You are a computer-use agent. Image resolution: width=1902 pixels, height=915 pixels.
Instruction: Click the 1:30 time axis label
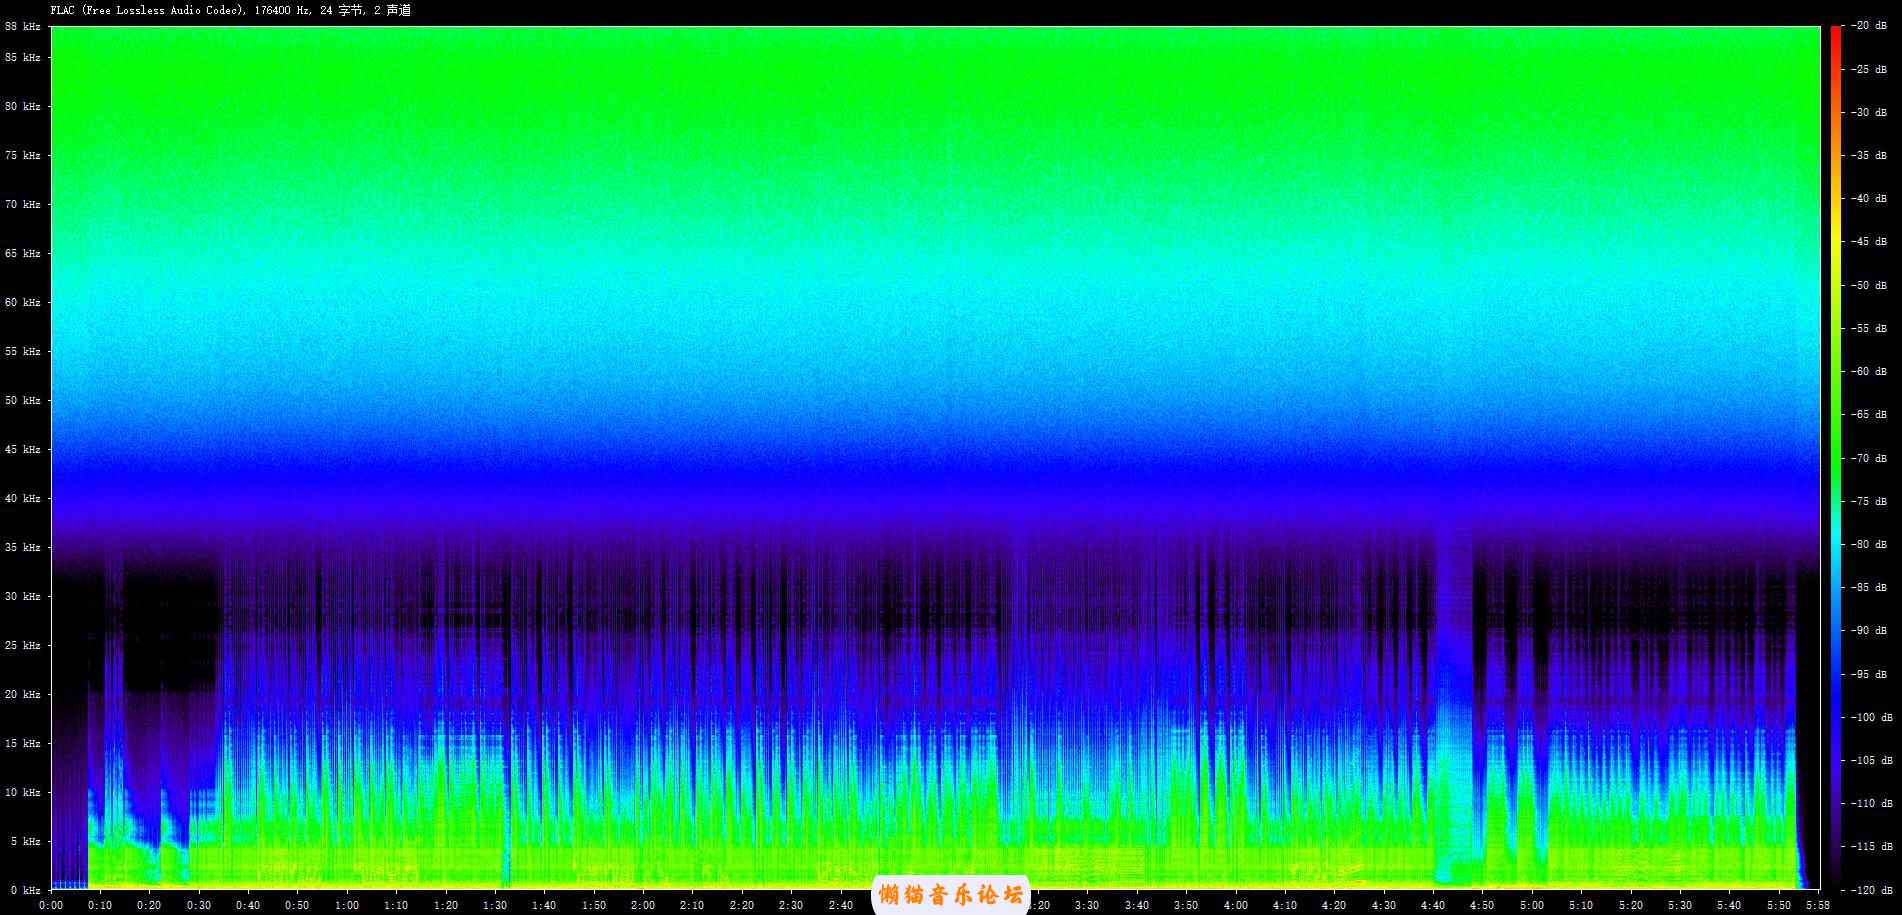tap(495, 905)
